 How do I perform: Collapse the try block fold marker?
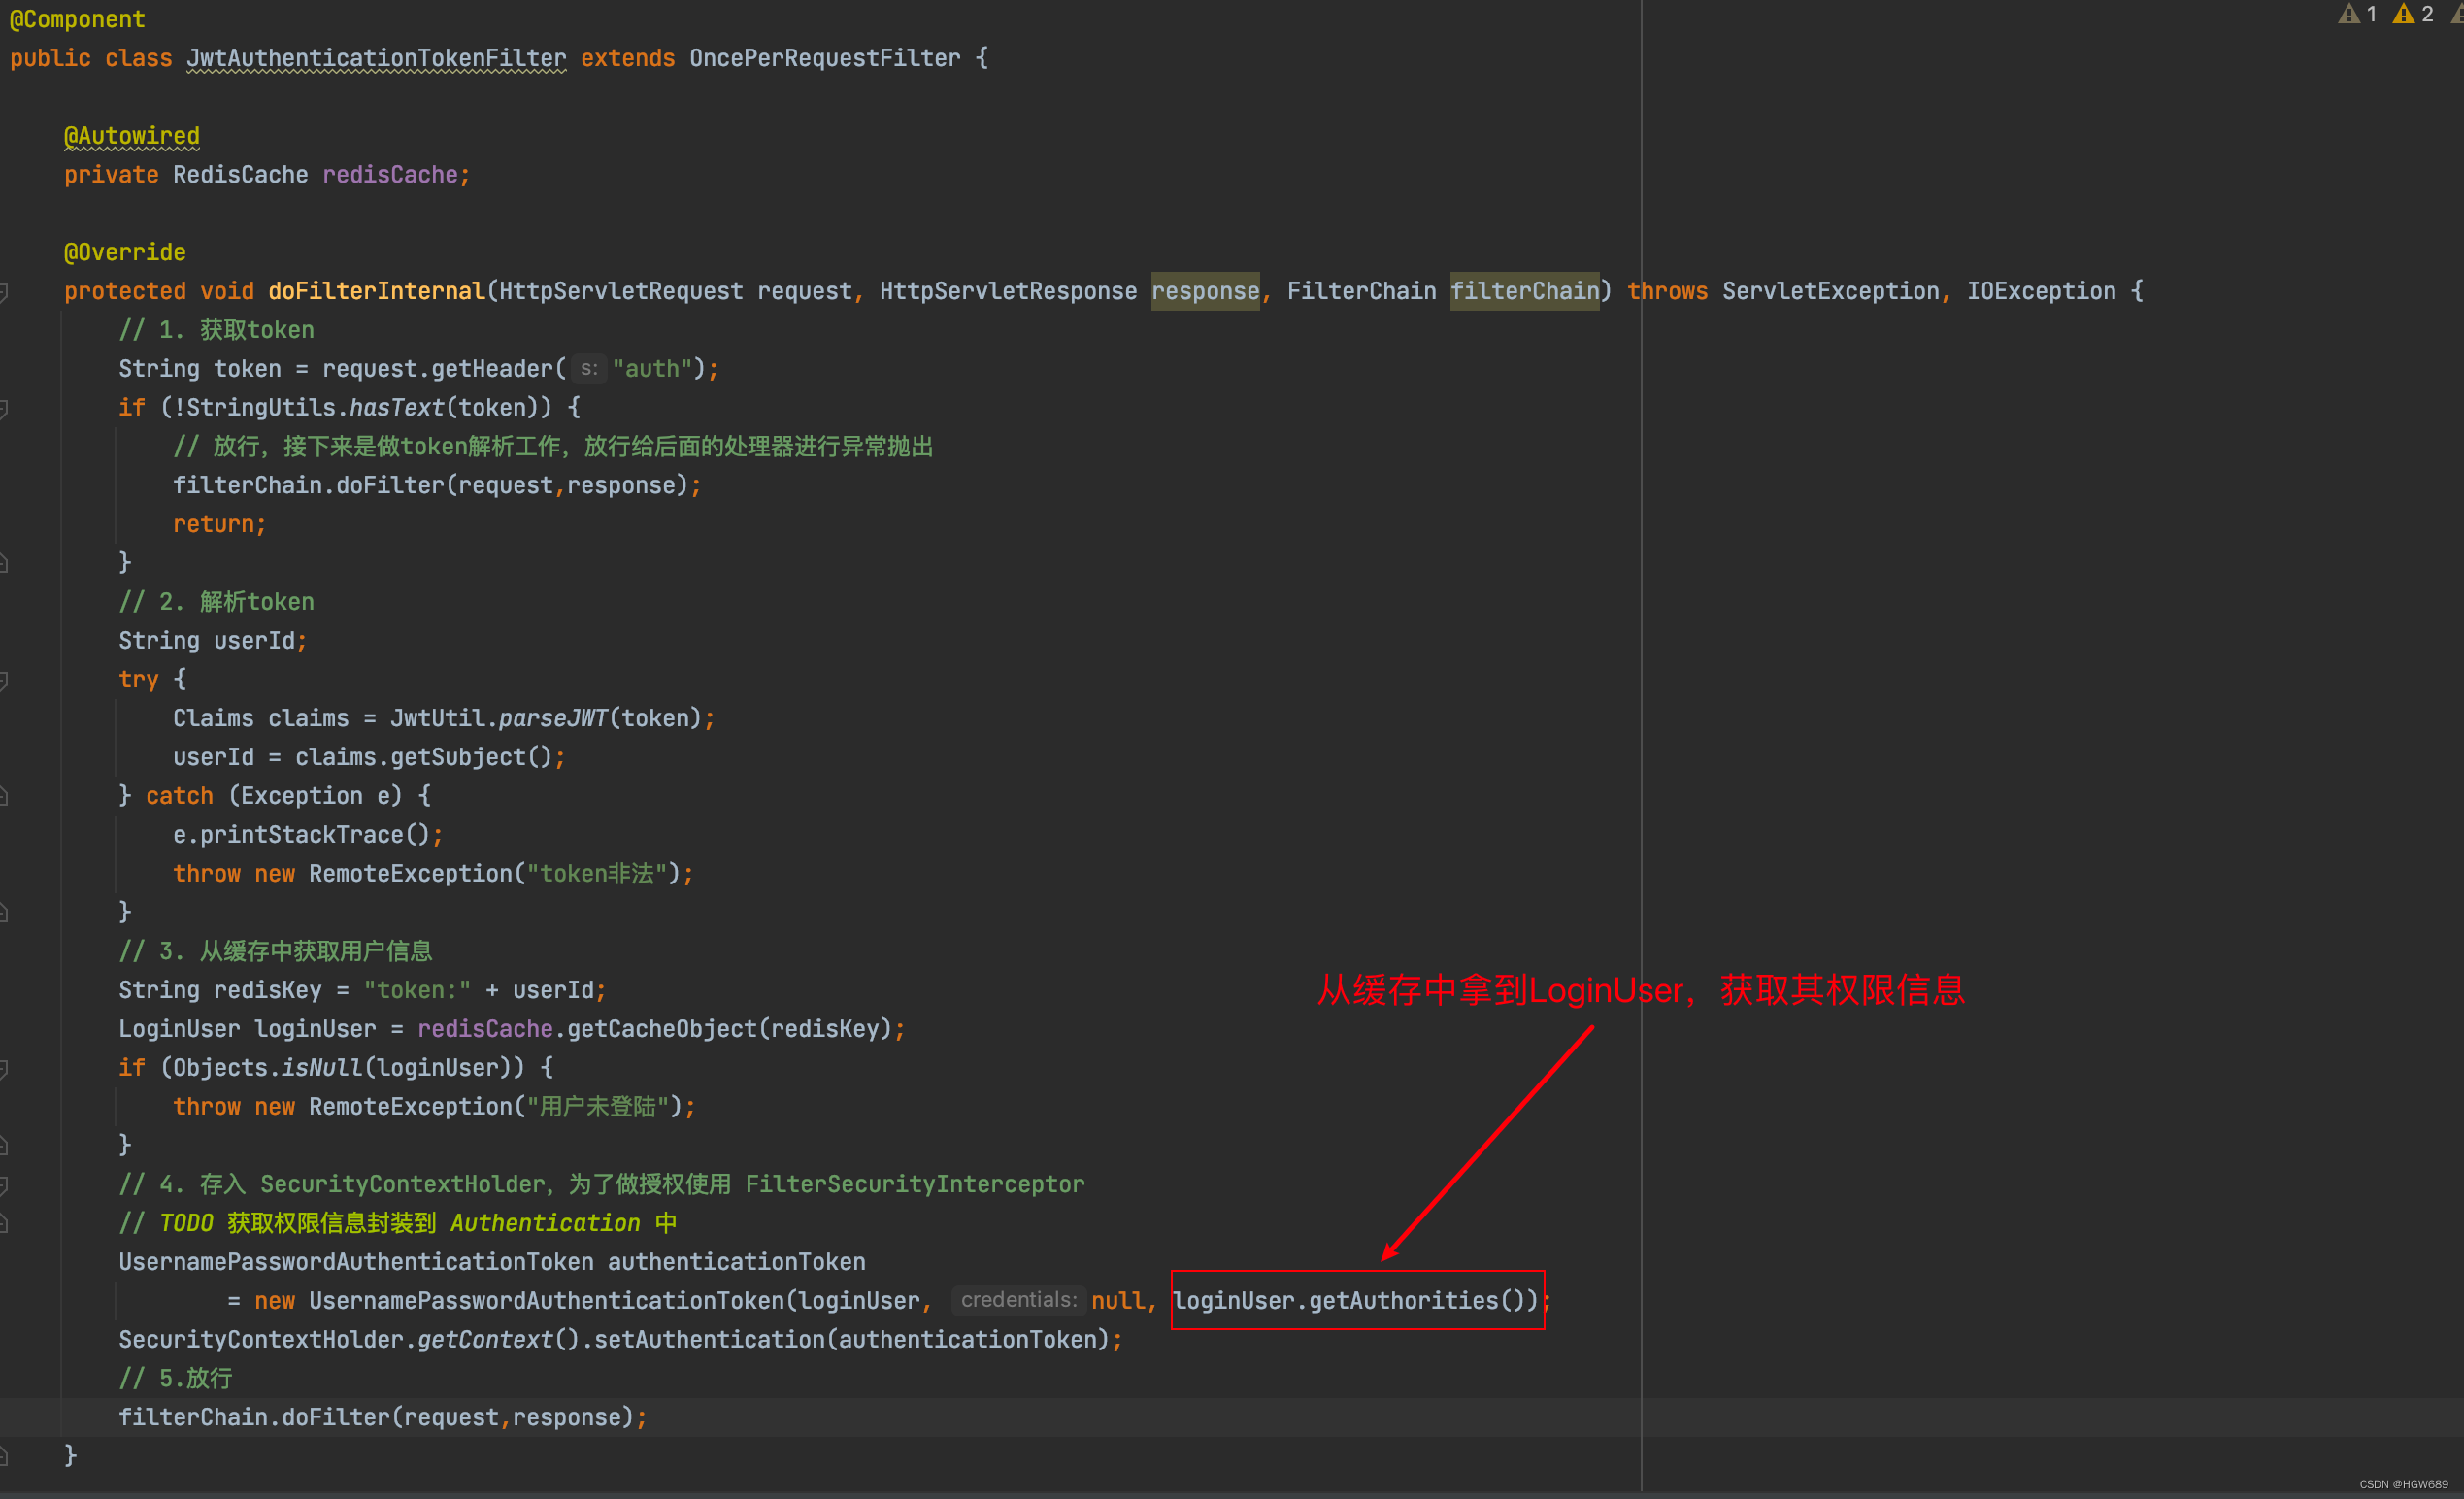(4, 680)
